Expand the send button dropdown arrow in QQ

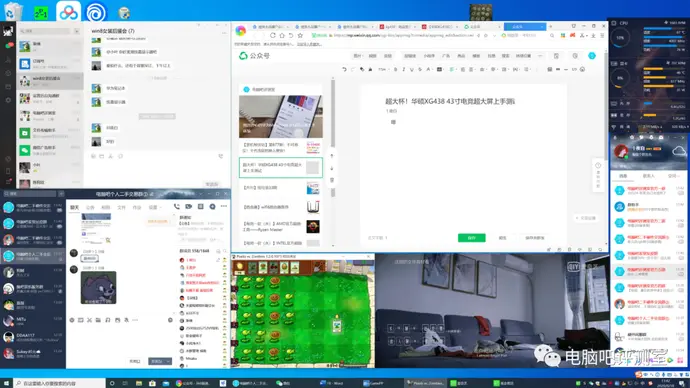168,361
